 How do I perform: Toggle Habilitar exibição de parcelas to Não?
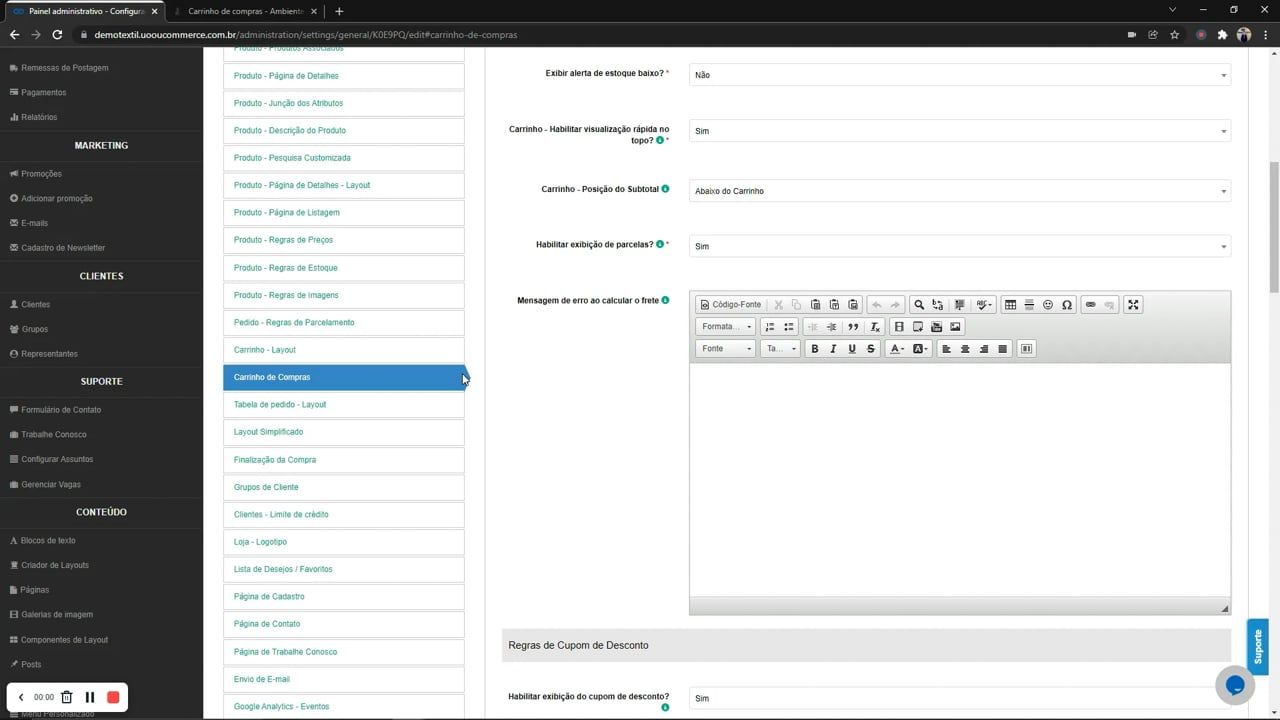[x=958, y=246]
